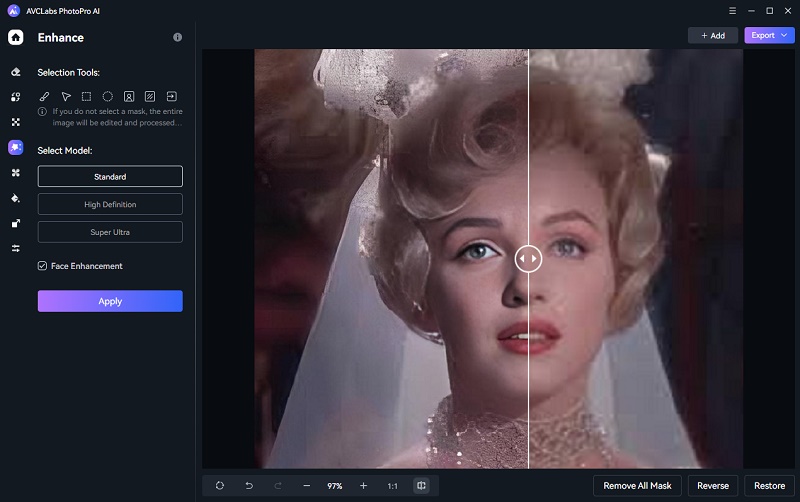Redo the last action
Viewport: 800px width, 502px height.
coord(278,486)
